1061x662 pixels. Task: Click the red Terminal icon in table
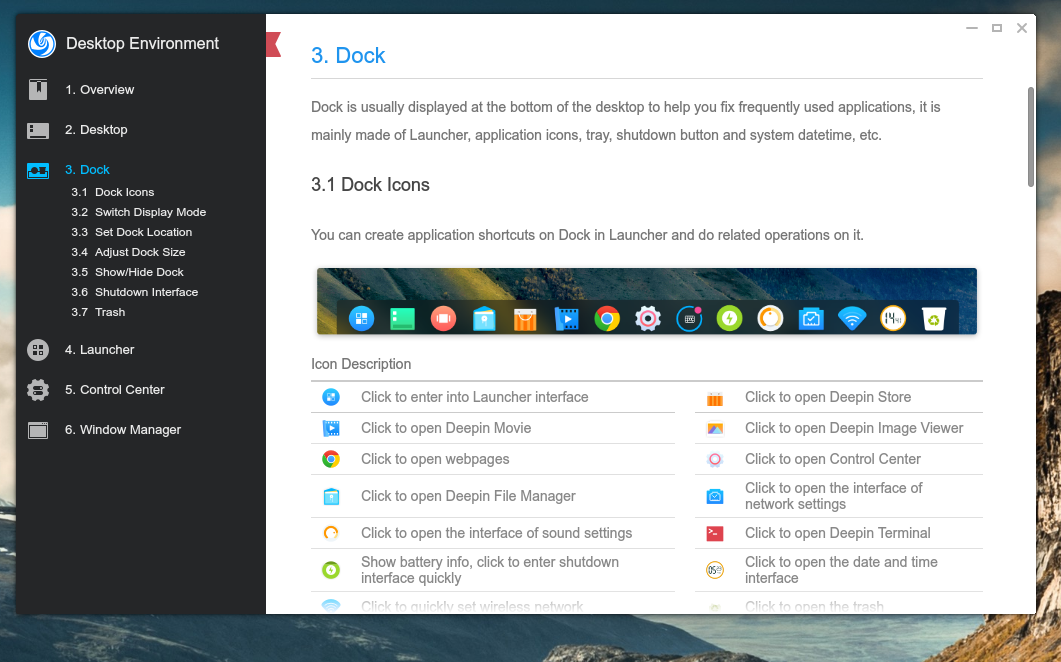tap(715, 533)
